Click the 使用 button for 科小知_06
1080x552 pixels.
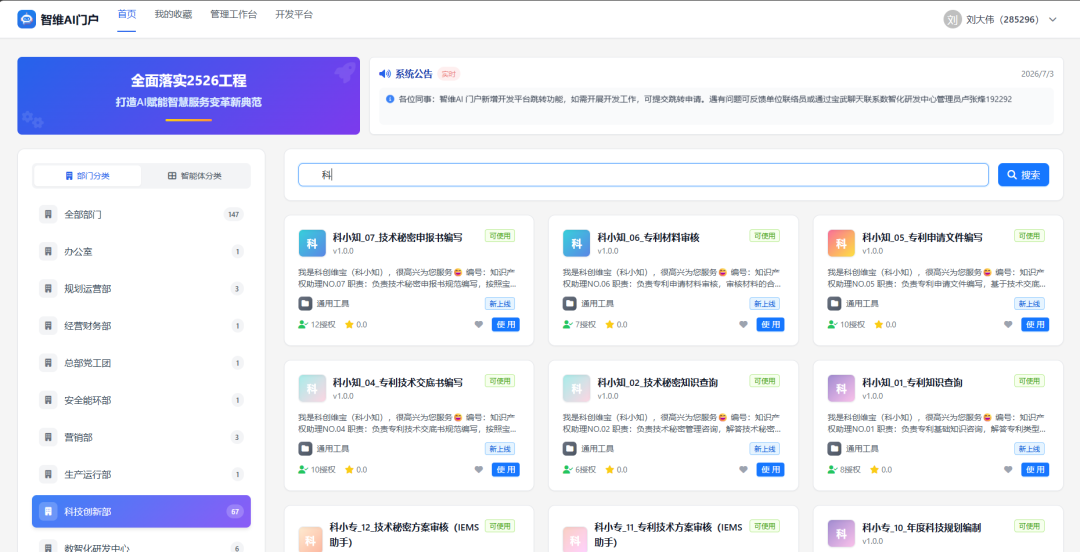(x=770, y=325)
